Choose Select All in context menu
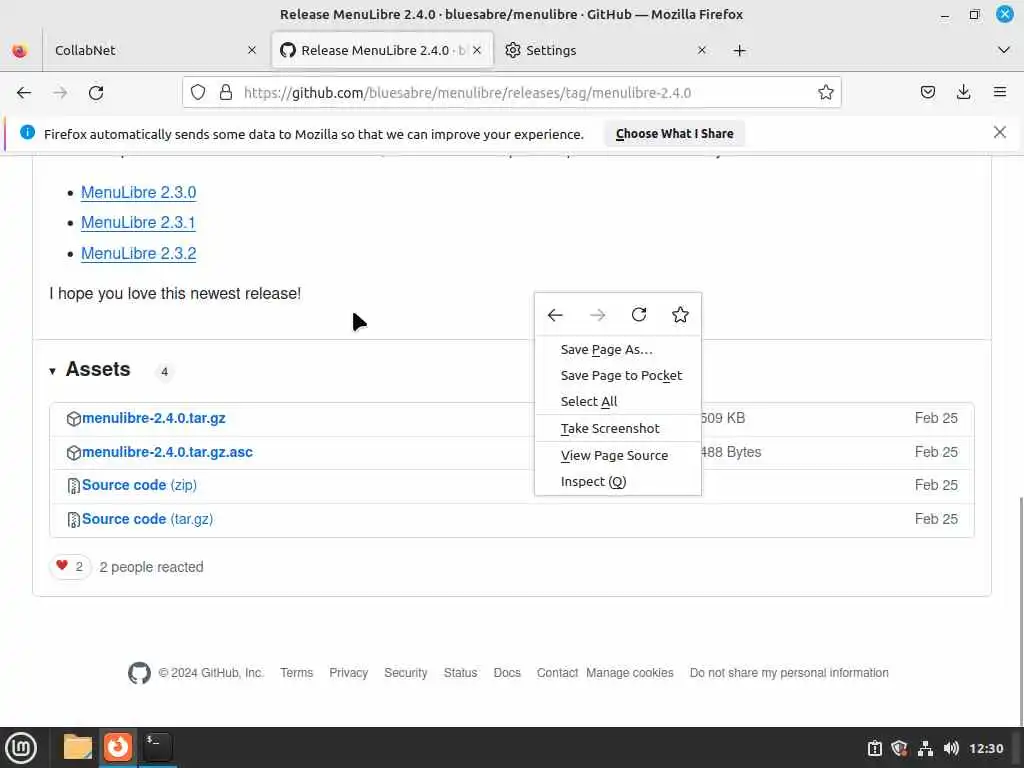Screen dimensions: 1024x768 pos(618,402)
